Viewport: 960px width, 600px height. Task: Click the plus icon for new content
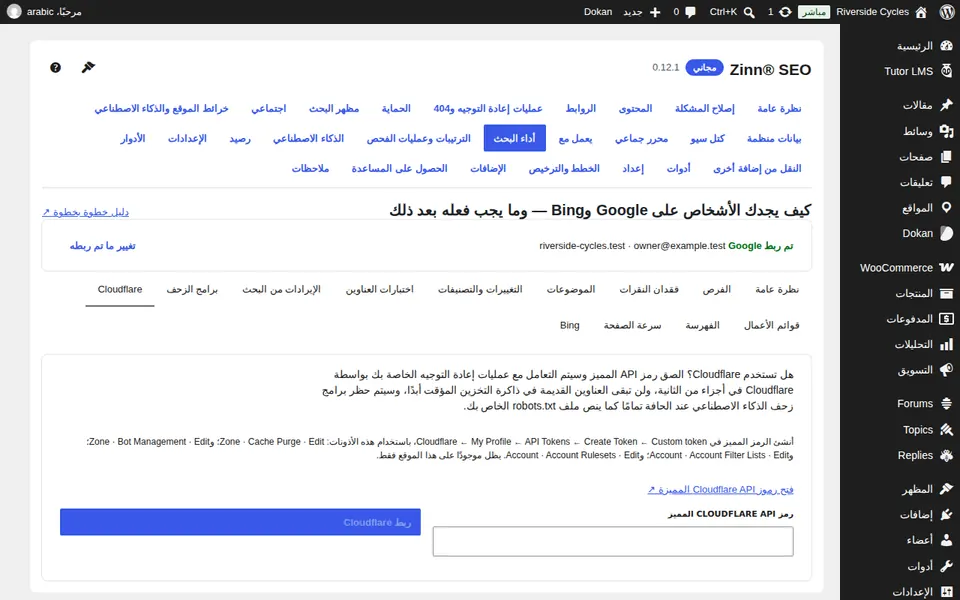[655, 12]
